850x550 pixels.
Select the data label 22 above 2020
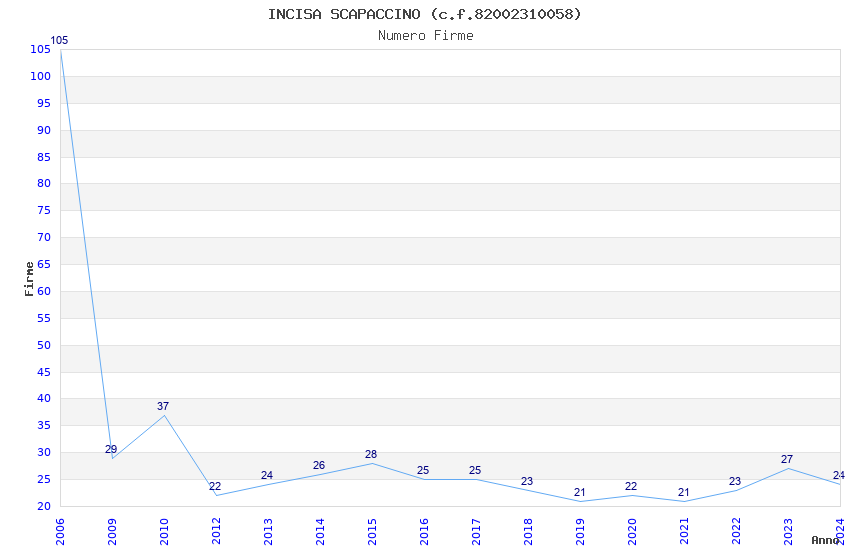[x=631, y=486]
